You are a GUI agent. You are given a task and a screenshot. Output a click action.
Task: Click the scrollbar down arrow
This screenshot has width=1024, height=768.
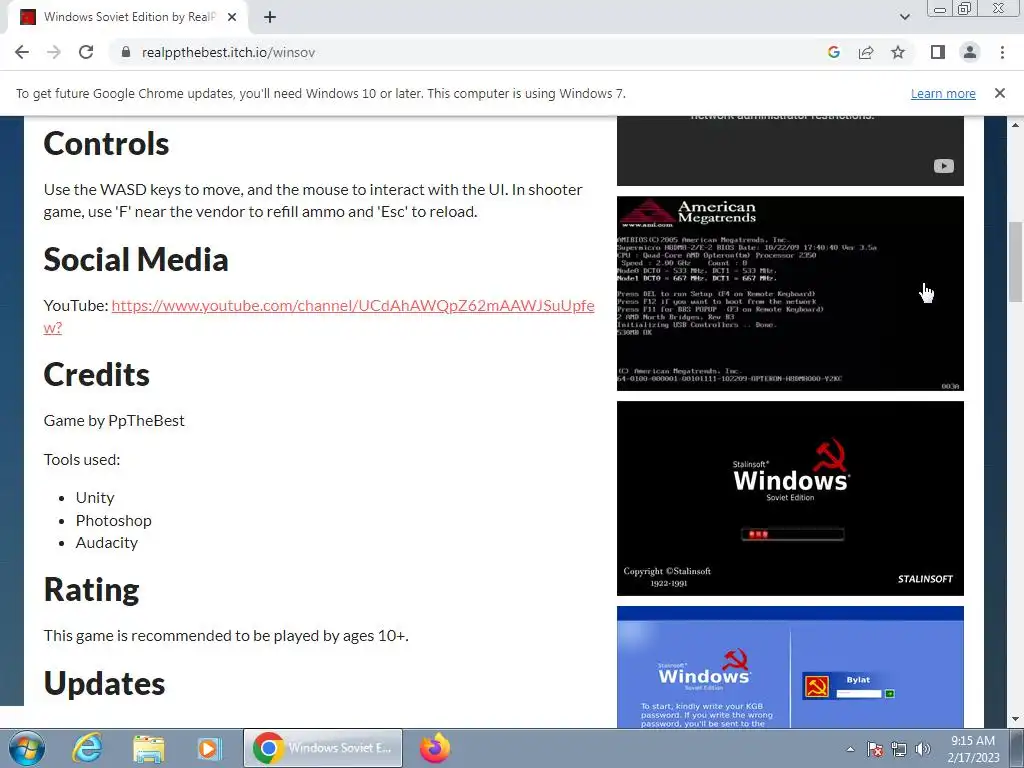[1016, 720]
